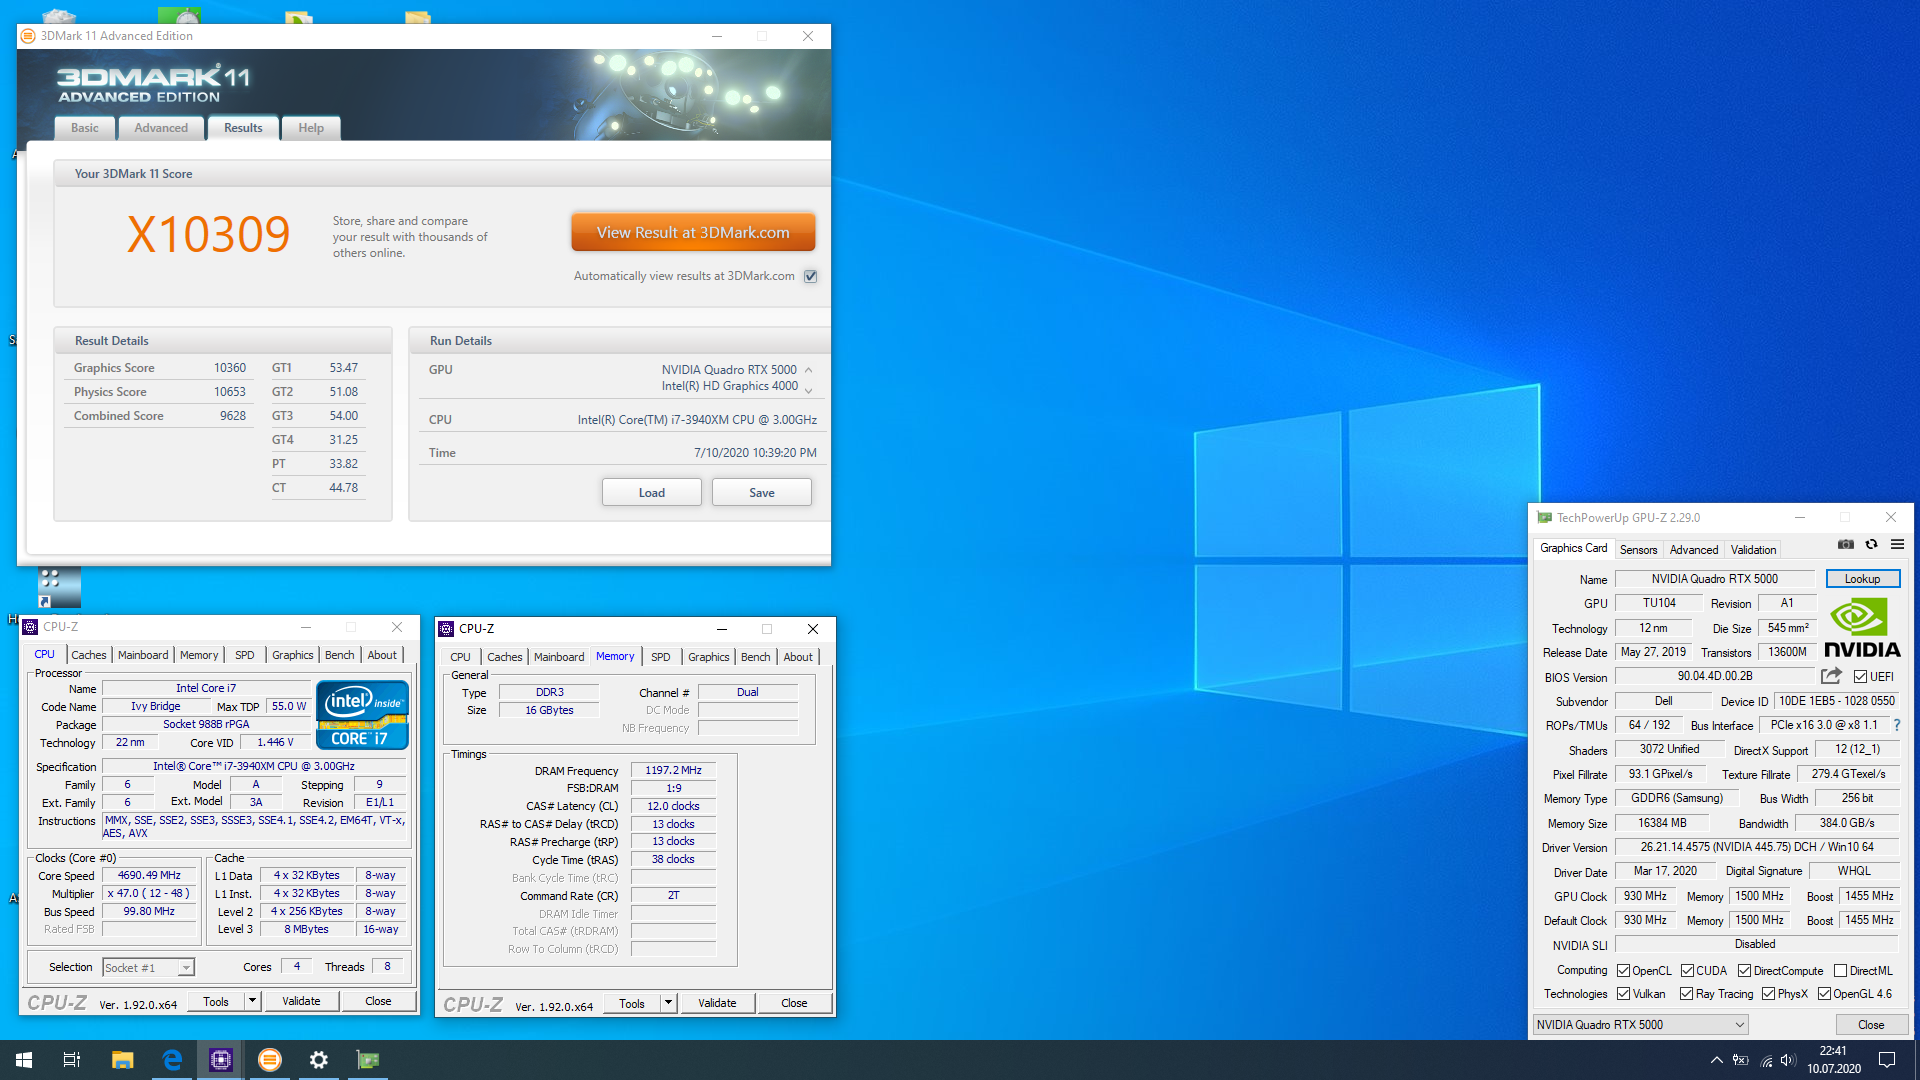Click the Core Speed value field

[x=149, y=875]
